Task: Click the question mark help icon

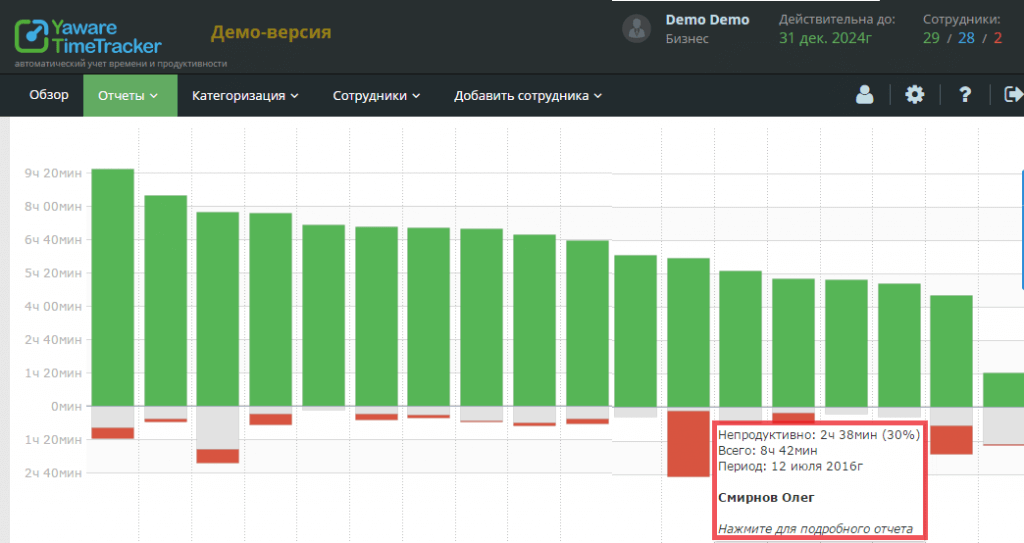Action: [965, 95]
